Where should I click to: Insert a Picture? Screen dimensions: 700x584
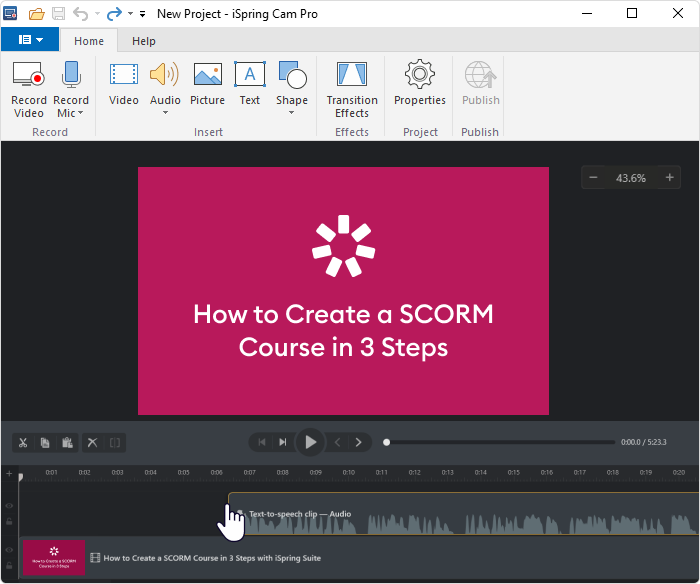click(208, 83)
